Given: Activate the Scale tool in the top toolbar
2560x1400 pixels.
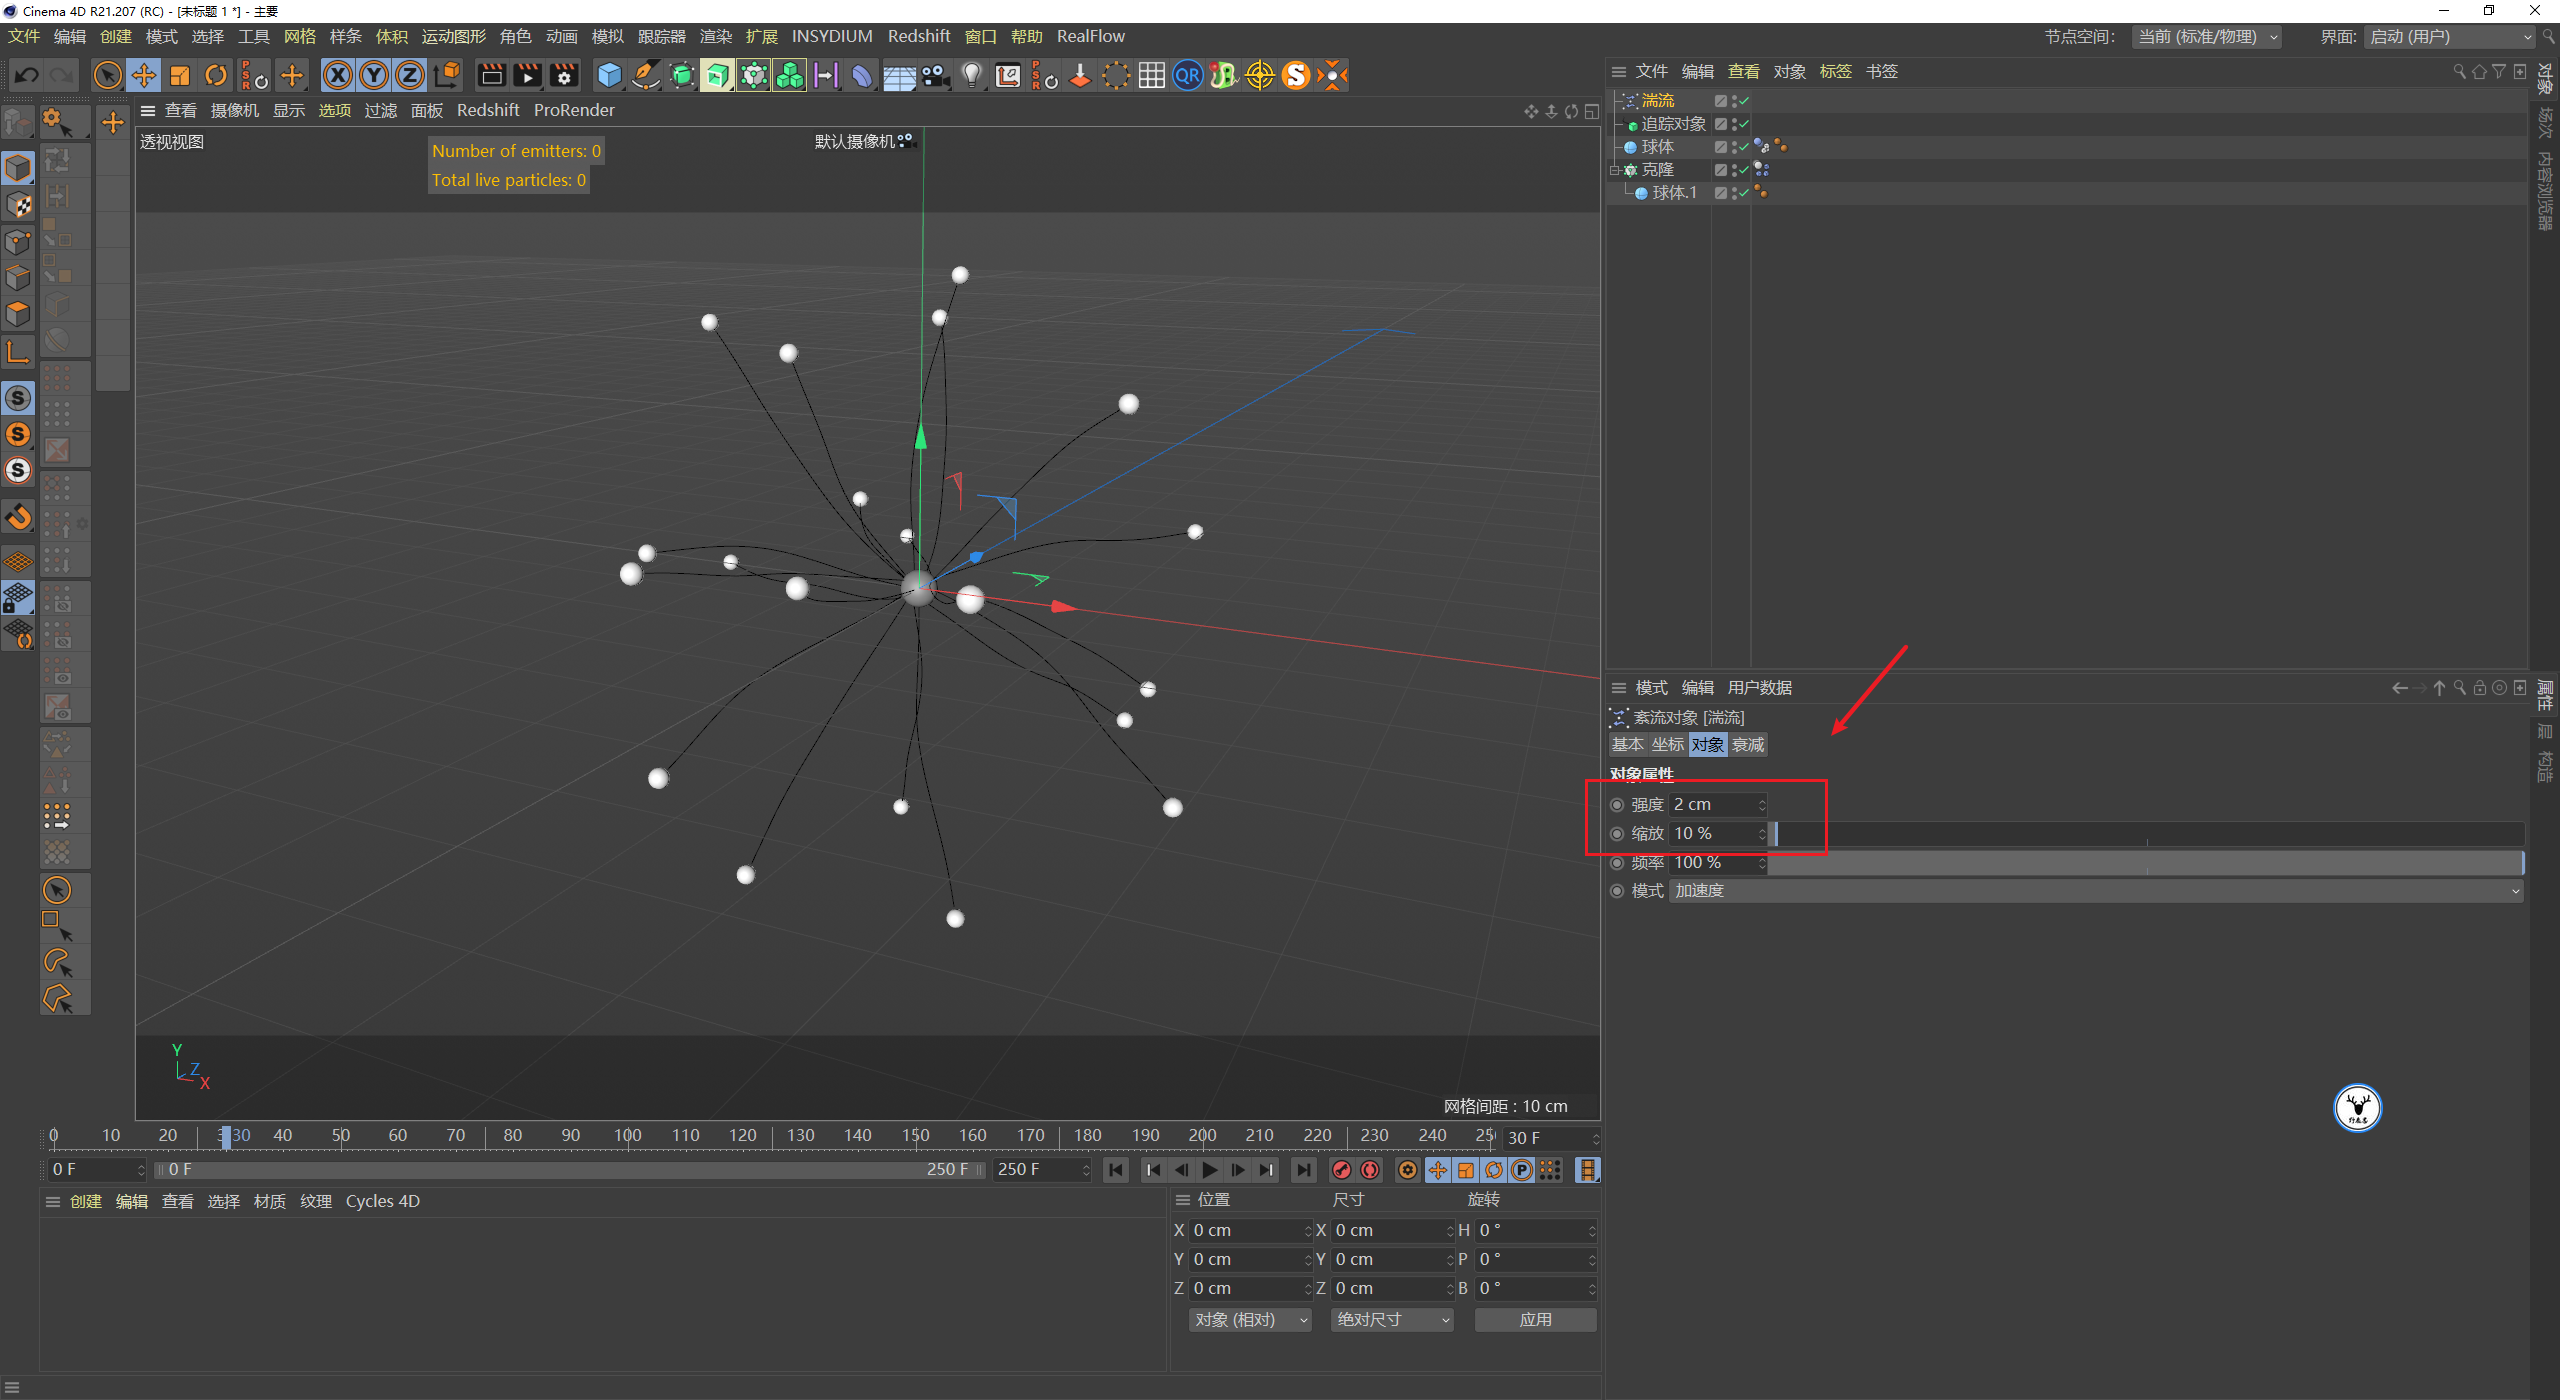Looking at the screenshot, I should [180, 75].
